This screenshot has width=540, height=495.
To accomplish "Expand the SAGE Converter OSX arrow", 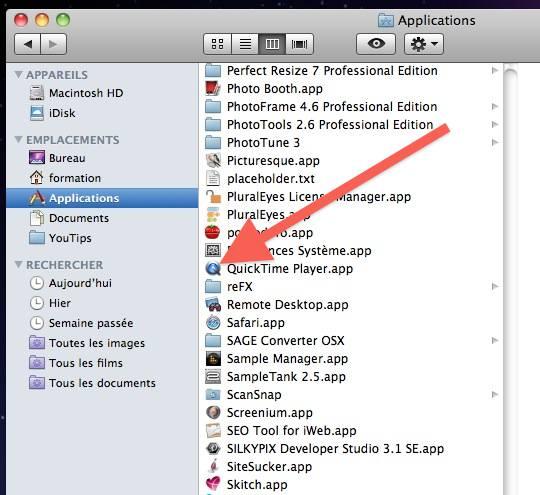I will pyautogui.click(x=495, y=340).
